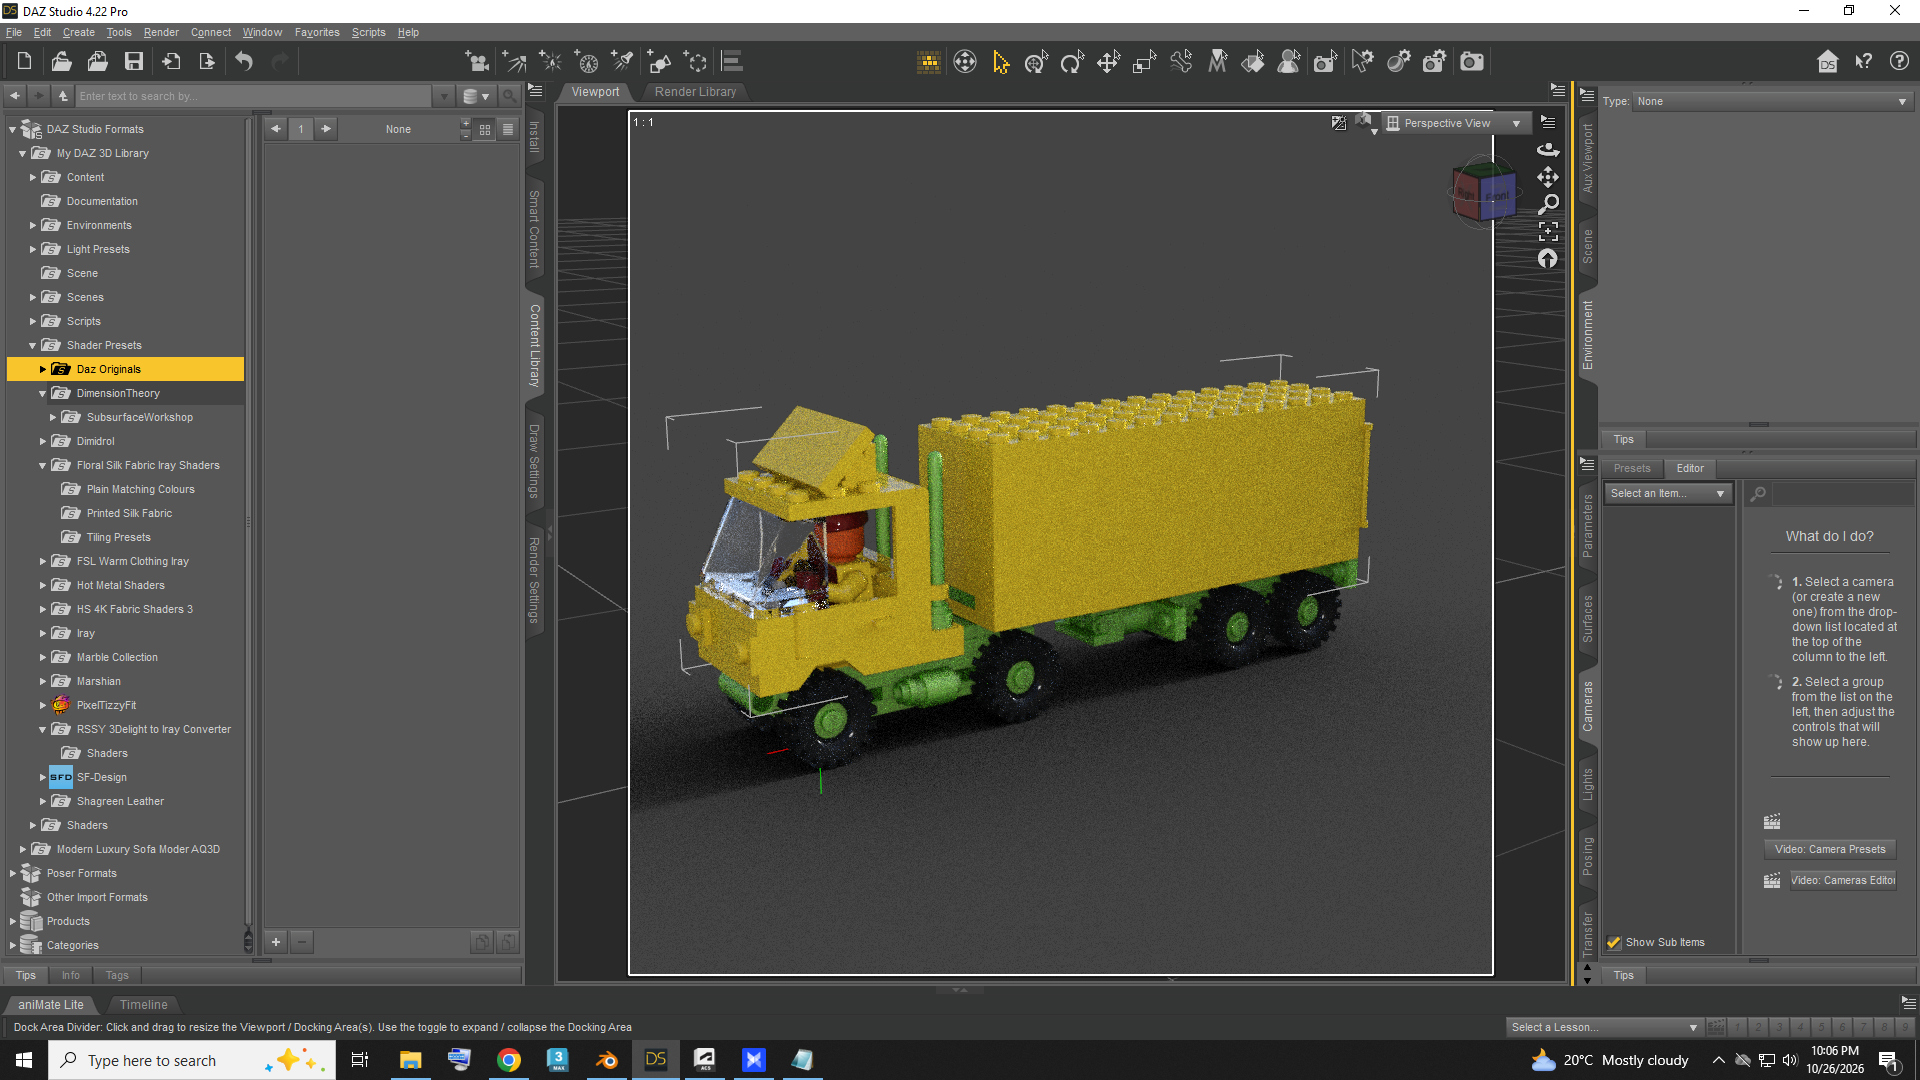1920x1080 pixels.
Task: Click Video: Cameras Editor button
Action: 1842,880
